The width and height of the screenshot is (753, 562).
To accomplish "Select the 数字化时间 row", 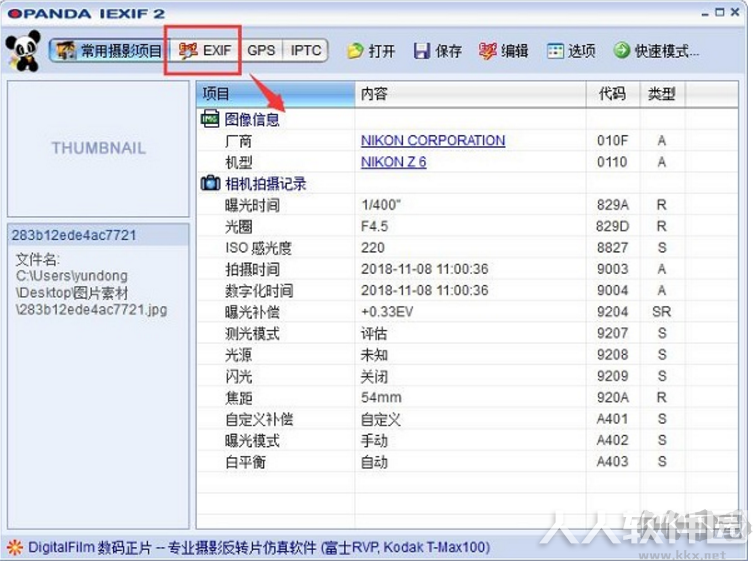I will point(467,291).
